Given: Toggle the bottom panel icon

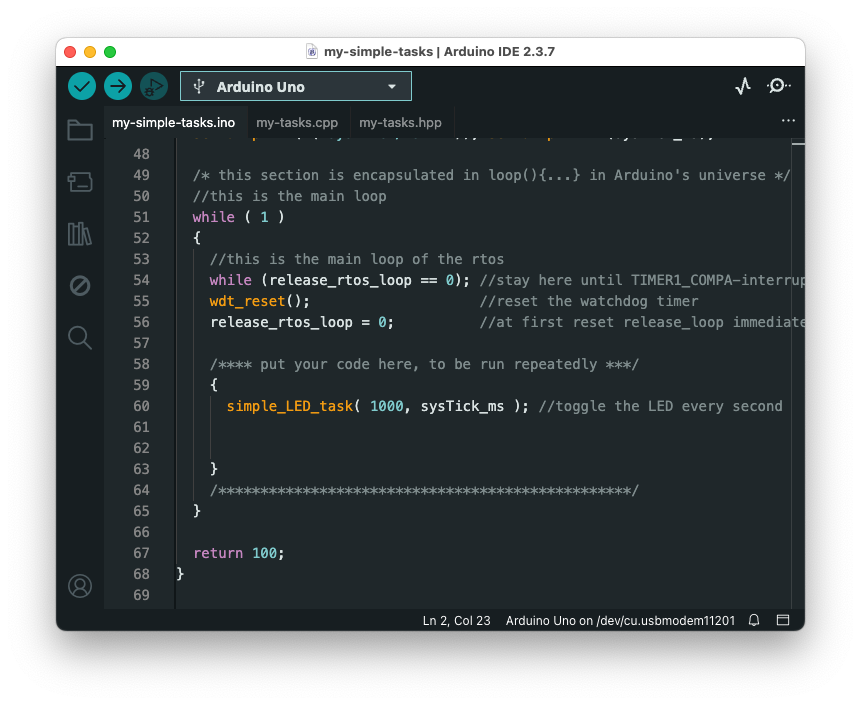Looking at the screenshot, I should coord(783,620).
